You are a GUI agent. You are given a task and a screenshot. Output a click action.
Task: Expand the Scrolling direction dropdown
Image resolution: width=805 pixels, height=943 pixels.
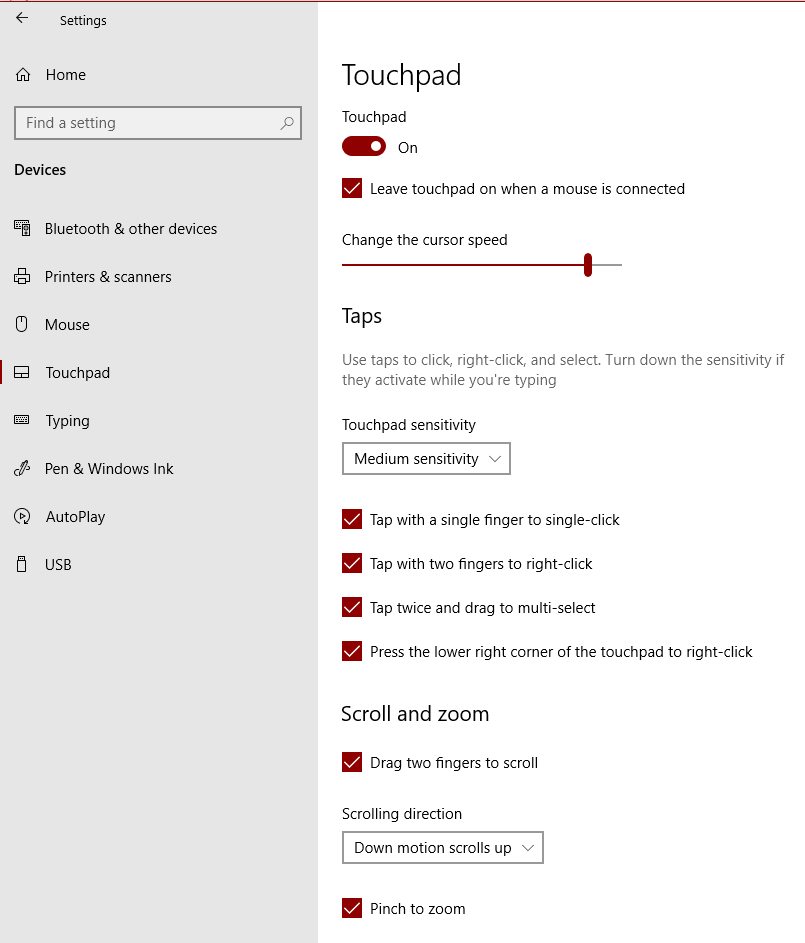click(x=442, y=848)
